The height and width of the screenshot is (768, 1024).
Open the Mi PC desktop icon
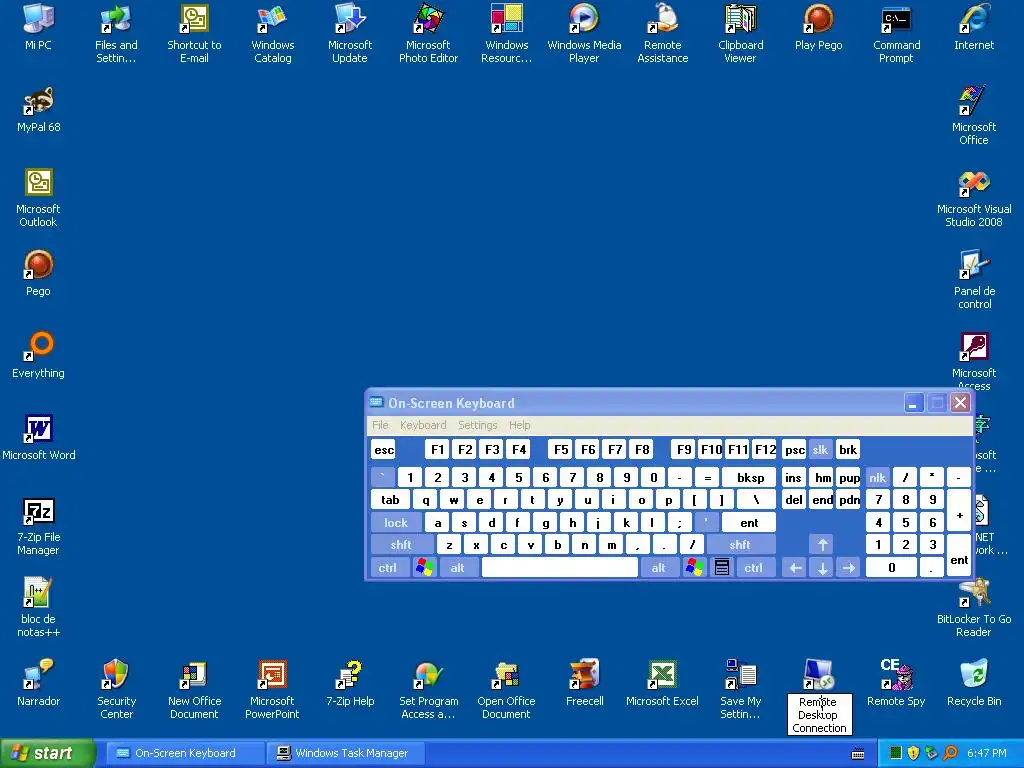38,20
